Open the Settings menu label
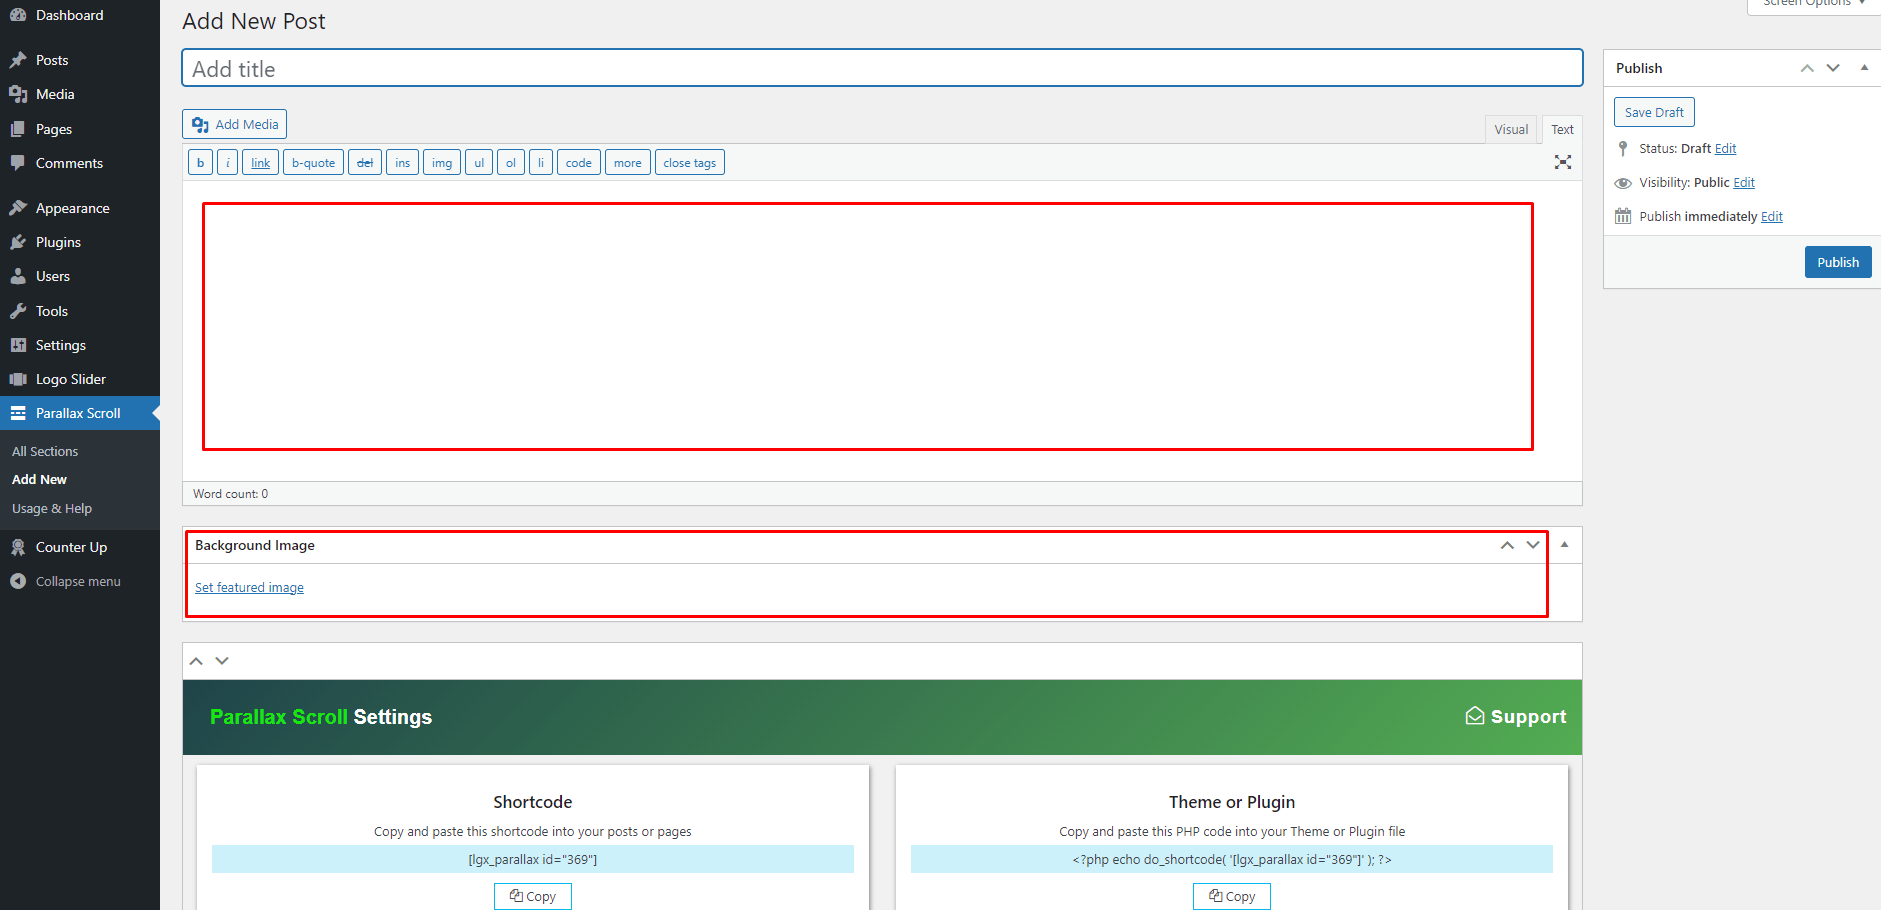1881x910 pixels. tap(61, 345)
